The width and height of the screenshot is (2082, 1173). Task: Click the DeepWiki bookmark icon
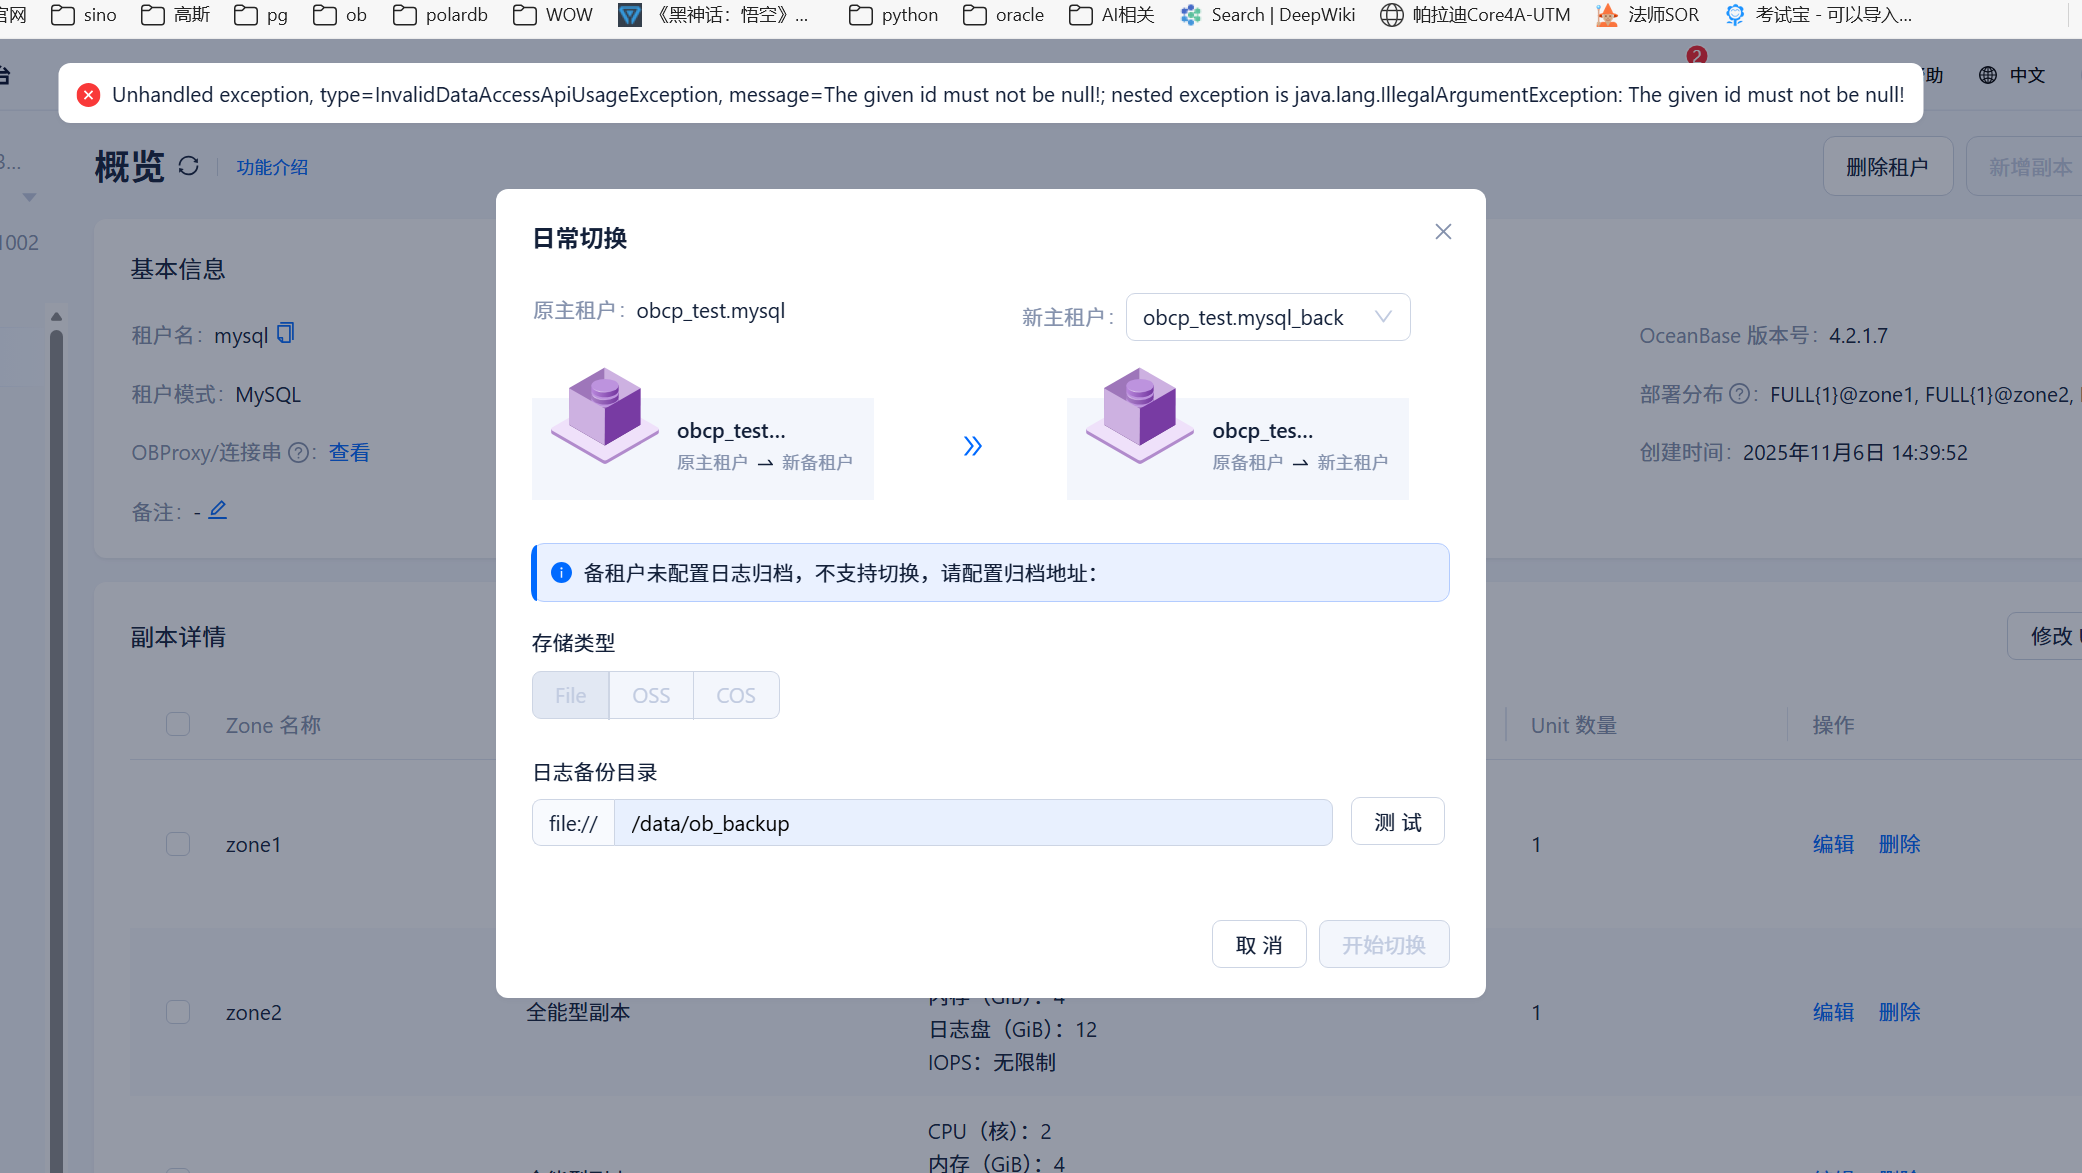click(1190, 15)
